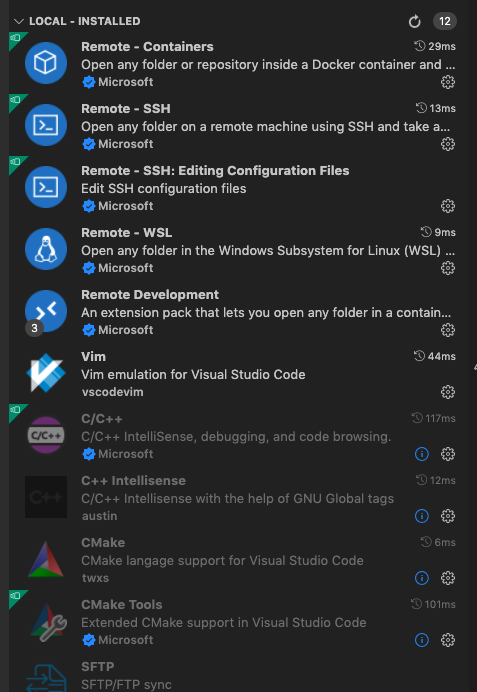Open Manage gear for CMake Tools
477x692 pixels.
[447, 640]
